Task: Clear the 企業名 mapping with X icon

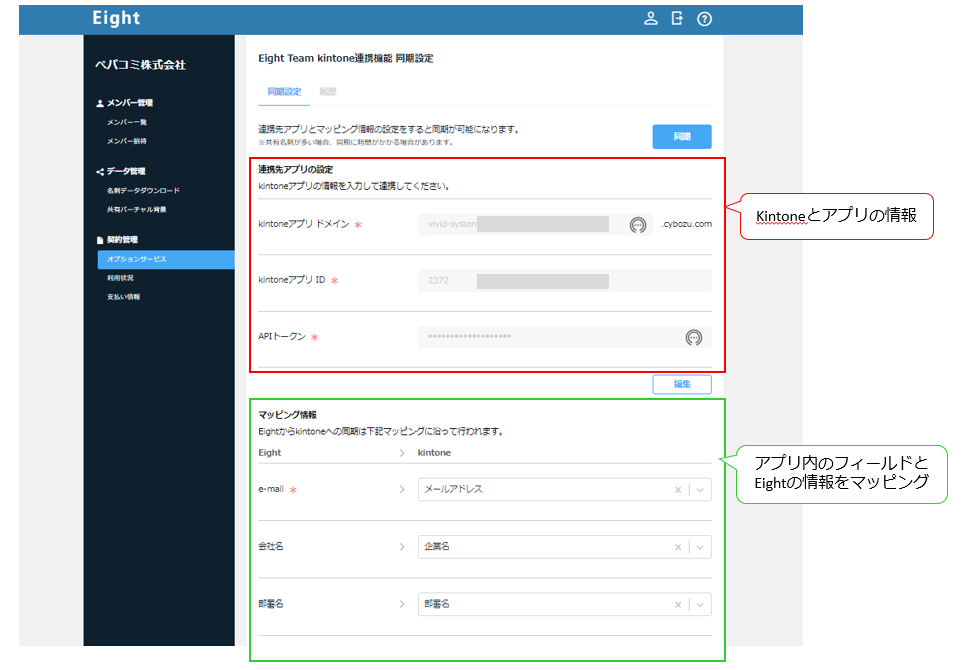Action: 678,548
